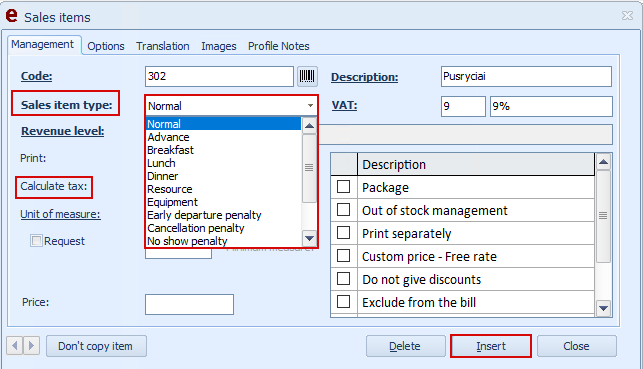The height and width of the screenshot is (369, 643).
Task: Open the Profile Notes tab
Action: (x=278, y=46)
